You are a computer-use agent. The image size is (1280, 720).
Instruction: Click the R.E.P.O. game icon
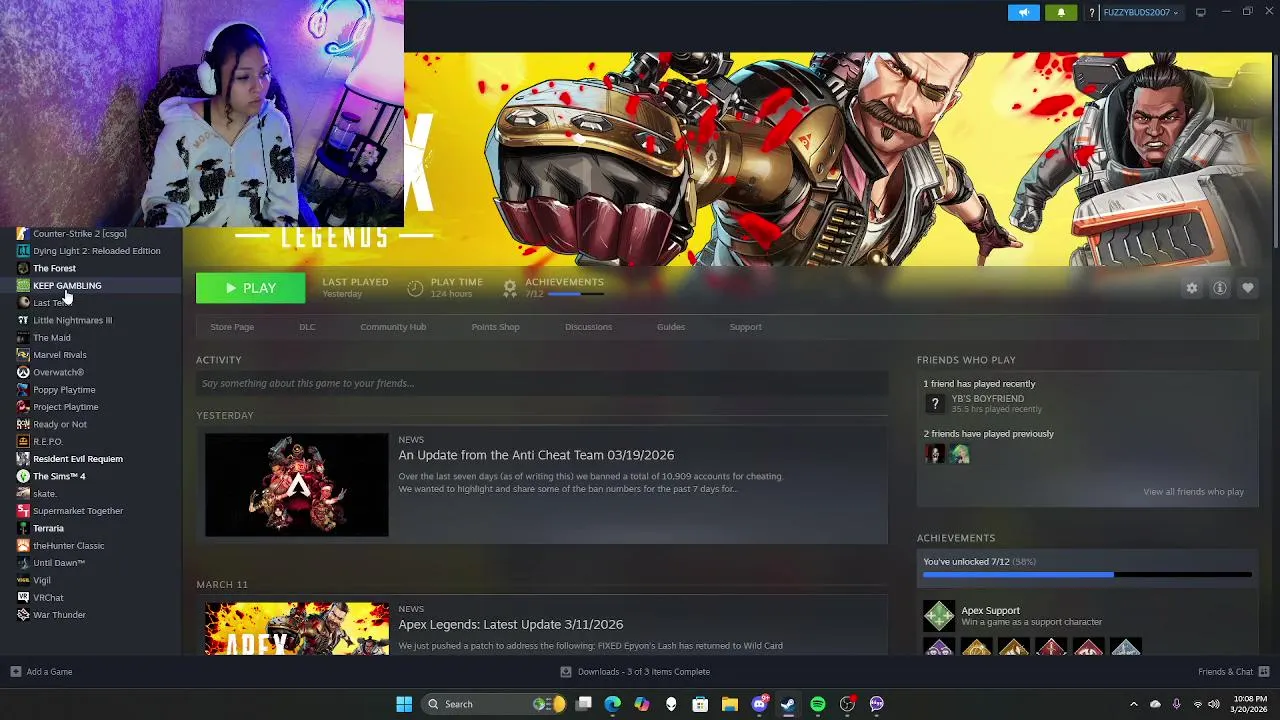(23, 442)
